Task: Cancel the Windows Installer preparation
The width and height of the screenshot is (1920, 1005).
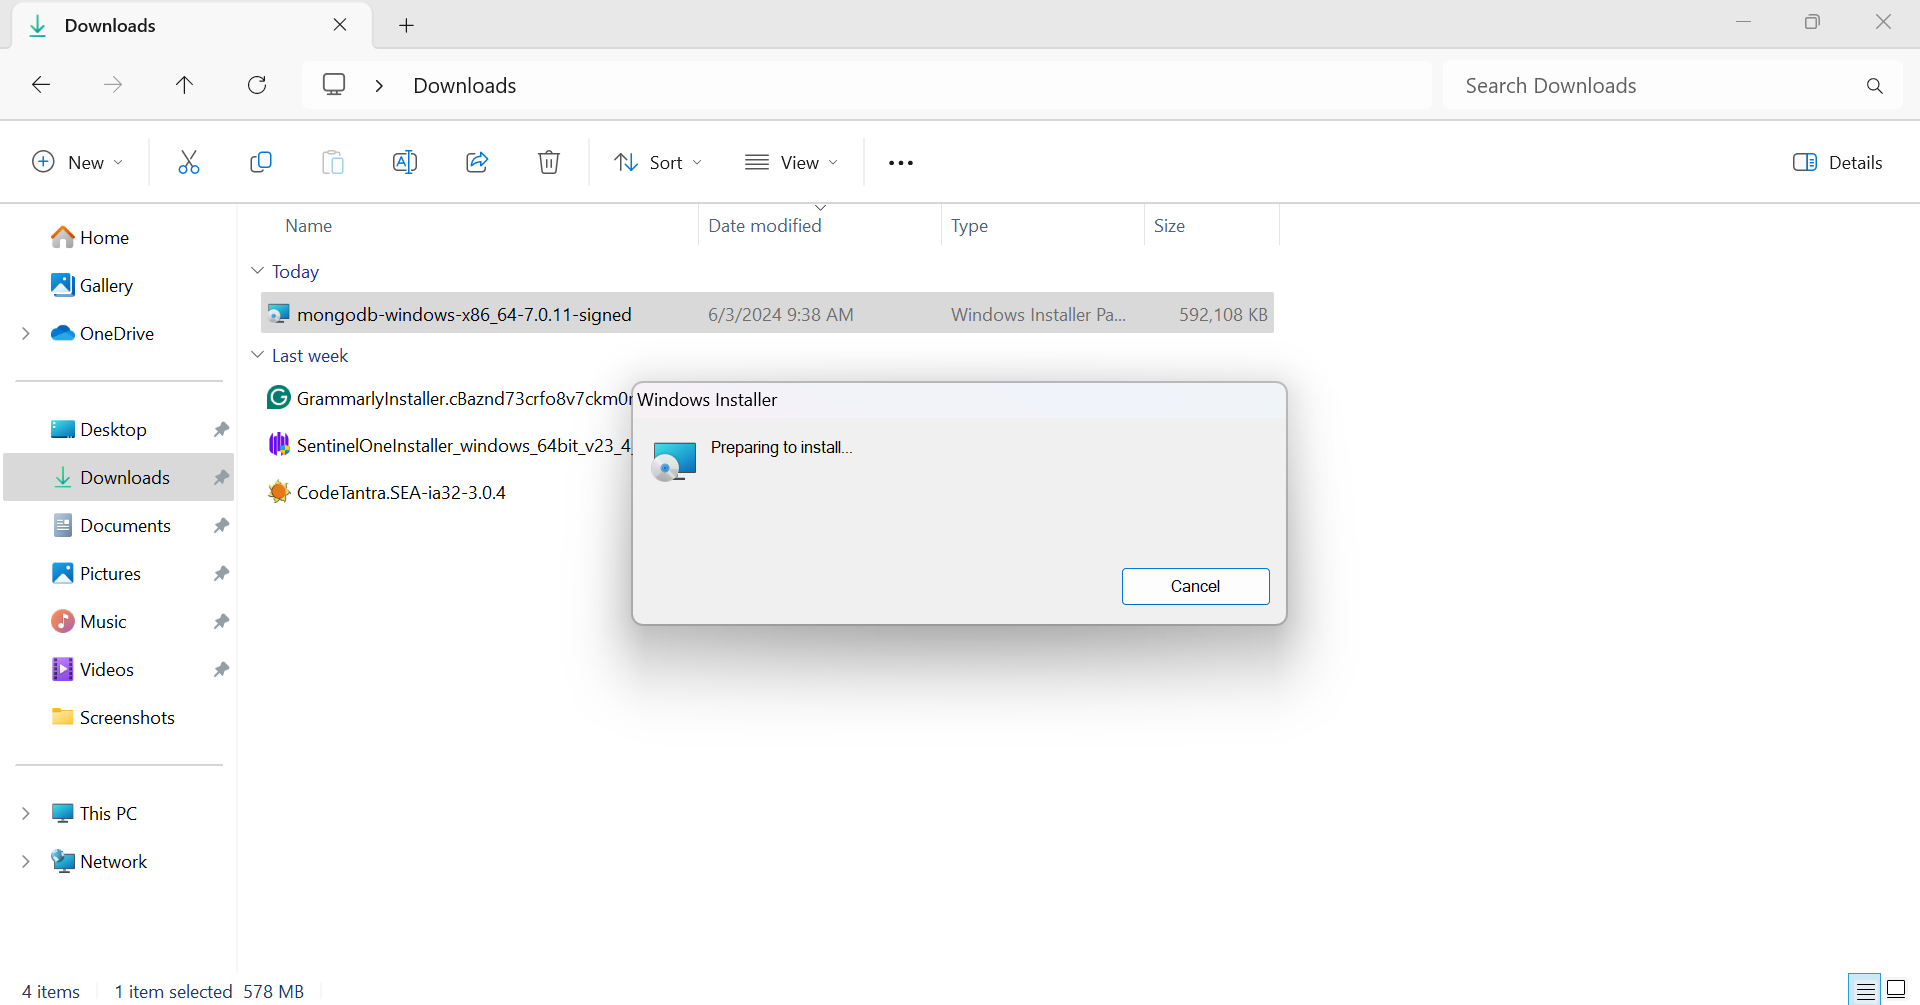Action: click(x=1195, y=586)
